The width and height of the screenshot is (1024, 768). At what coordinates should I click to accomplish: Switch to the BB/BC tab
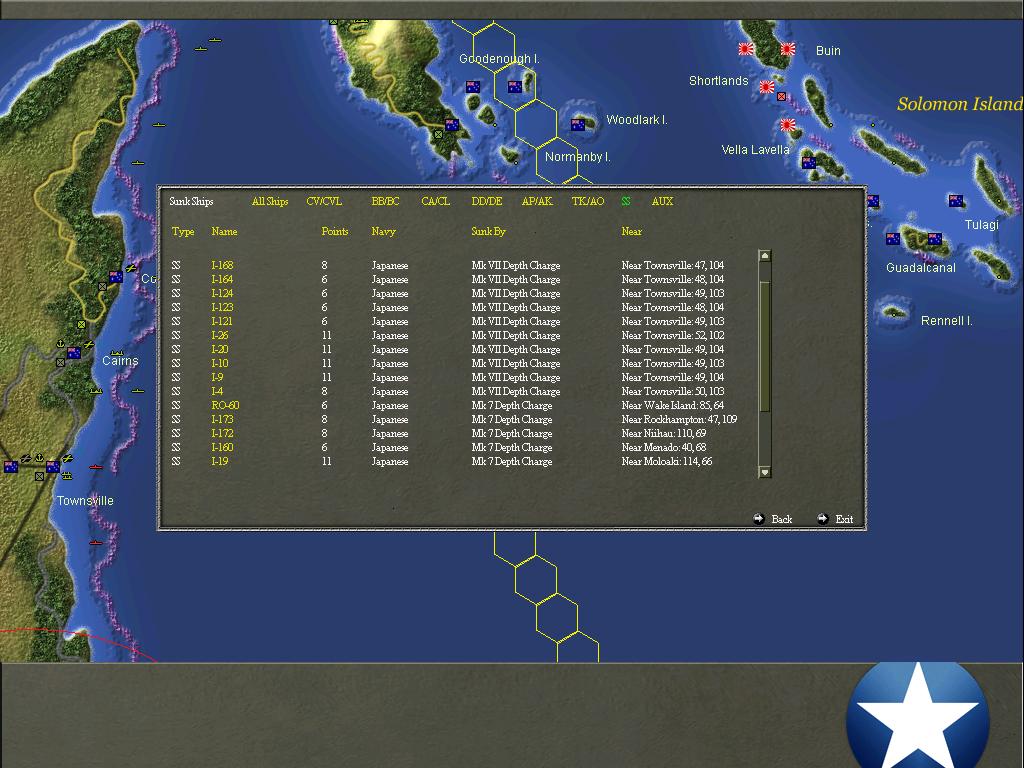point(385,201)
